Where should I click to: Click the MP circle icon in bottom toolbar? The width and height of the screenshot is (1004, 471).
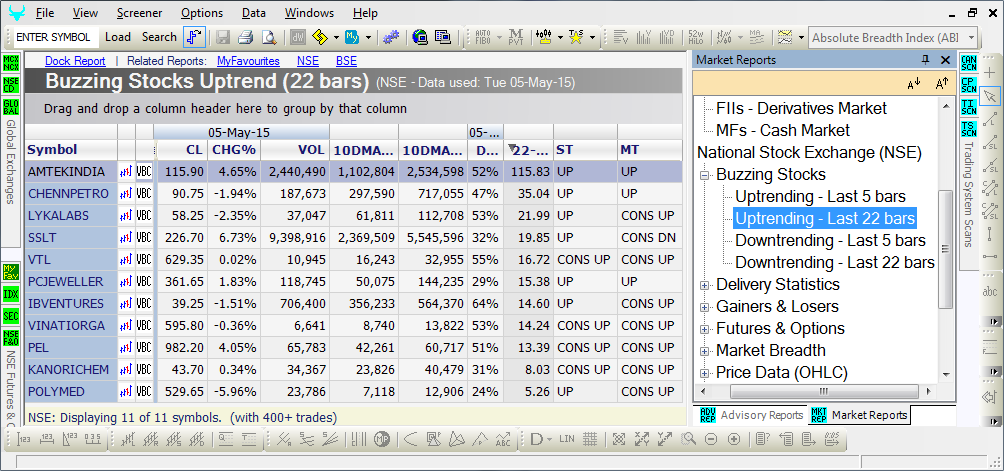click(382, 439)
